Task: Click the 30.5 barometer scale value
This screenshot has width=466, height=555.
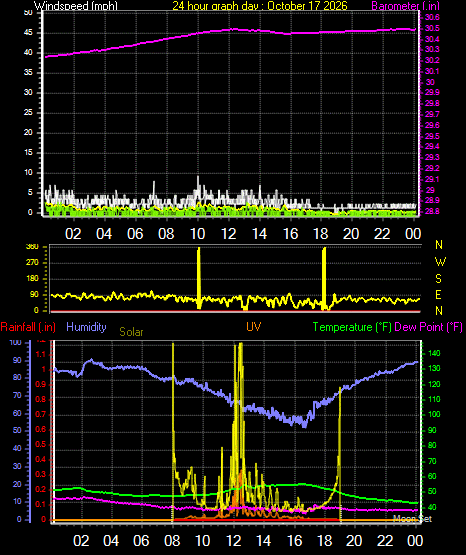Action: [x=432, y=28]
